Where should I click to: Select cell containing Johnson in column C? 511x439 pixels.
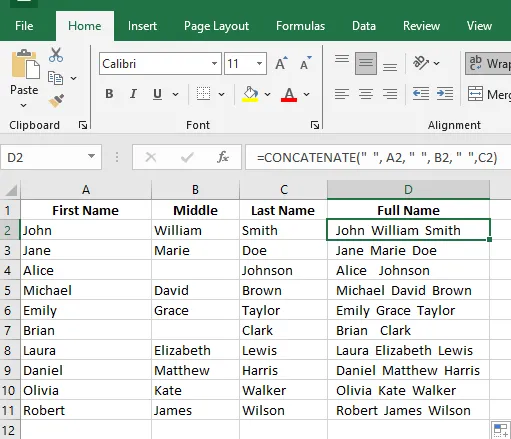283,270
